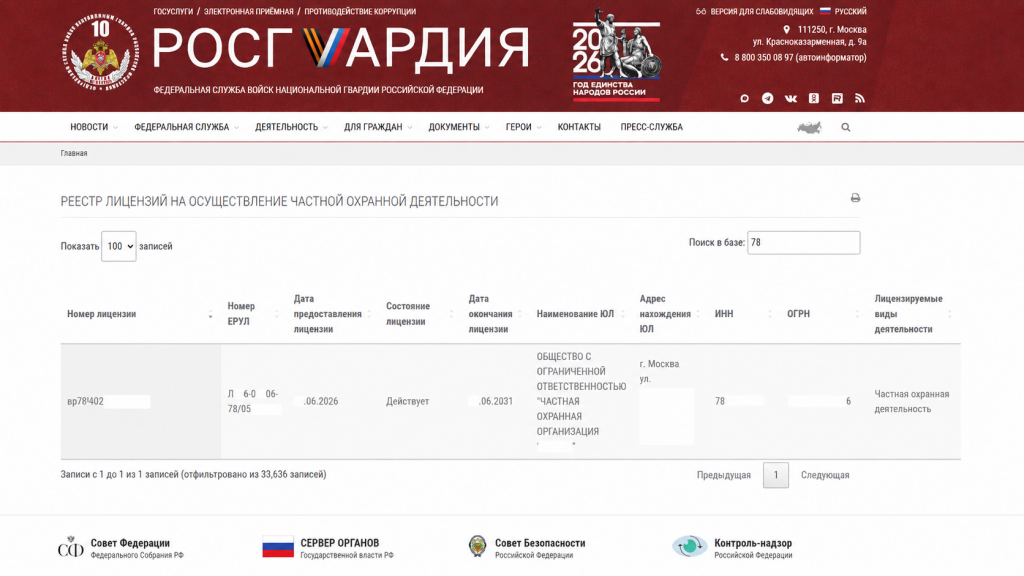This screenshot has height=576, width=1024.
Task: Open the Электронная приёмная link
Action: point(248,12)
